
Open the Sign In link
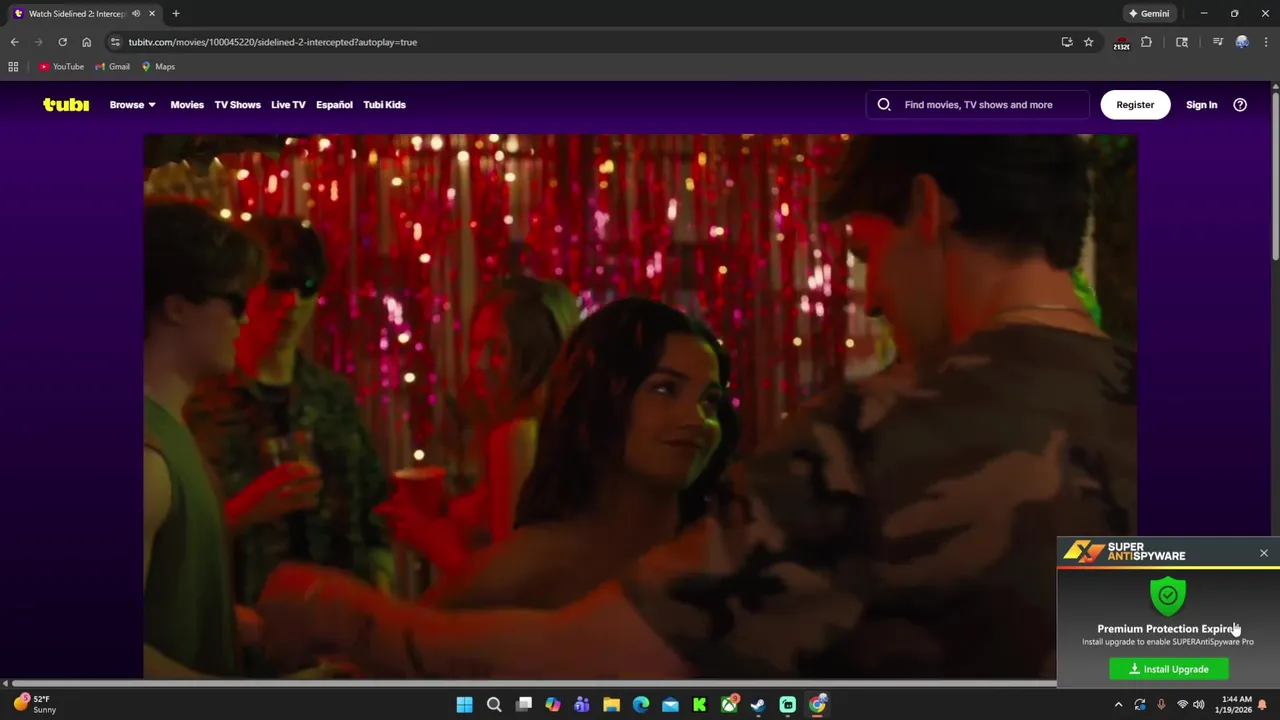pyautogui.click(x=1201, y=104)
